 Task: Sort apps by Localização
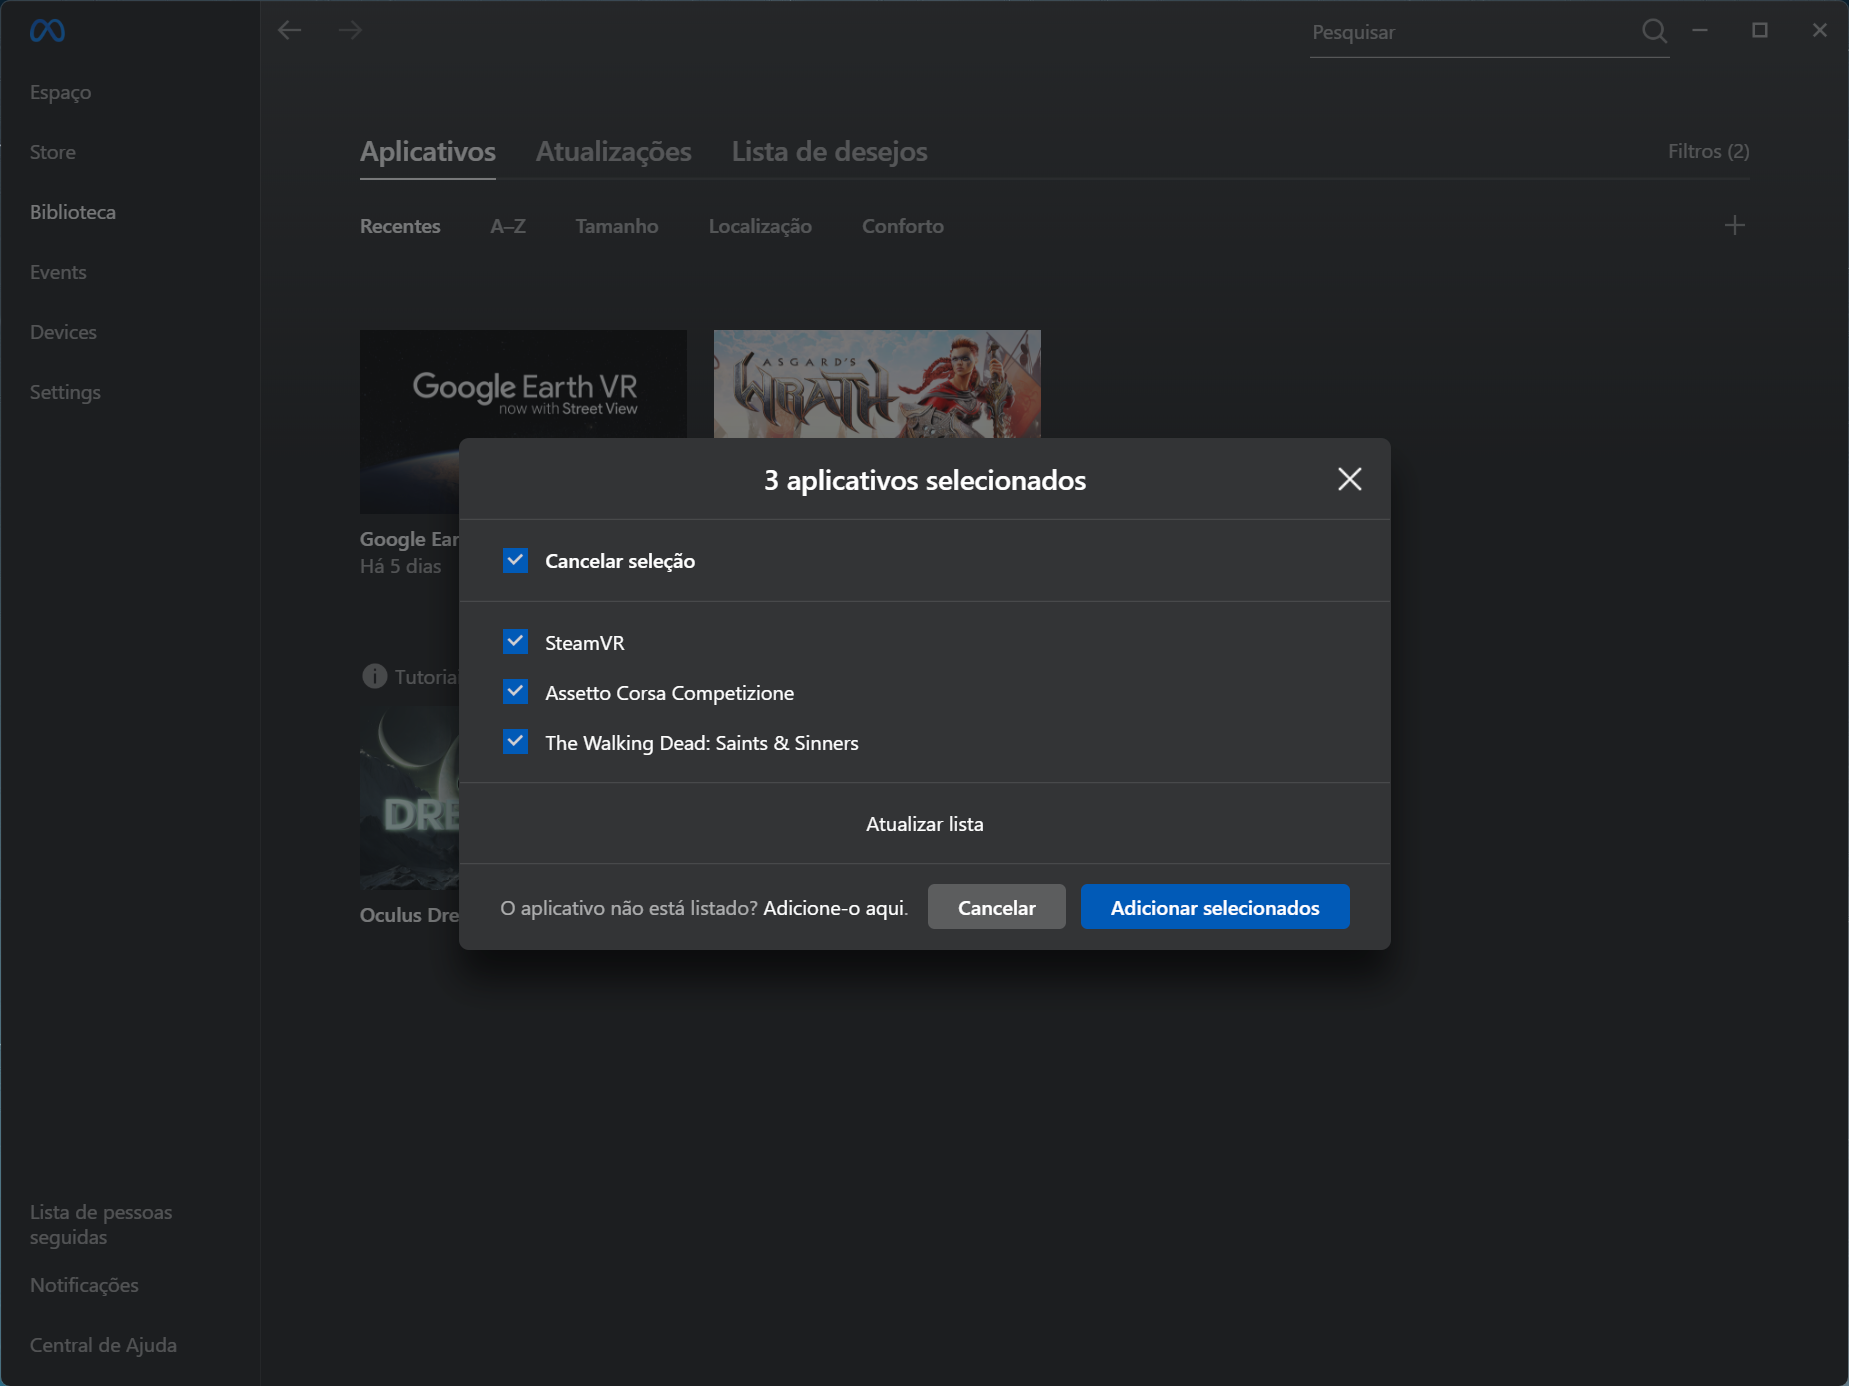point(760,226)
